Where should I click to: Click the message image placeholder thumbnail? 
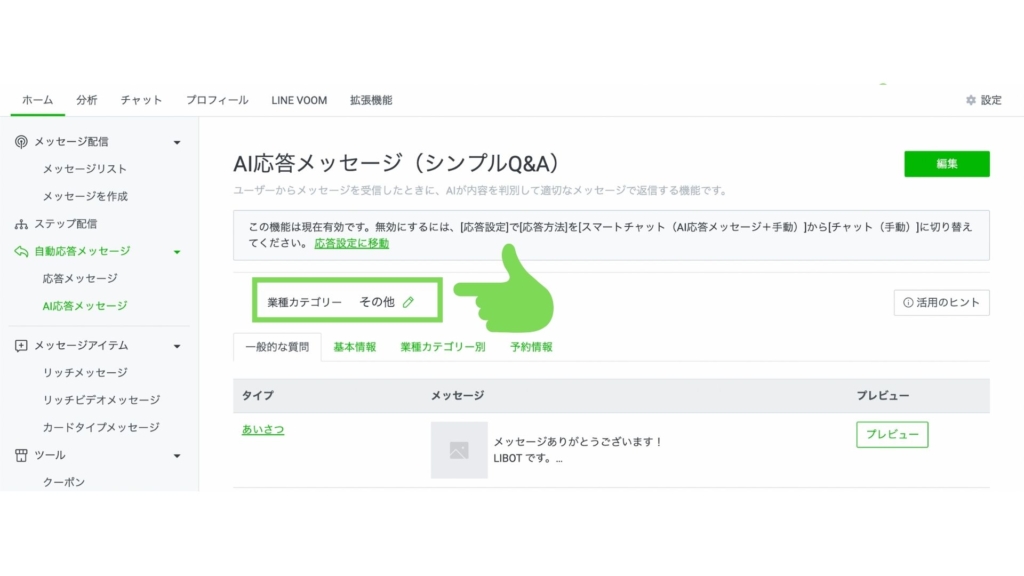coord(459,450)
